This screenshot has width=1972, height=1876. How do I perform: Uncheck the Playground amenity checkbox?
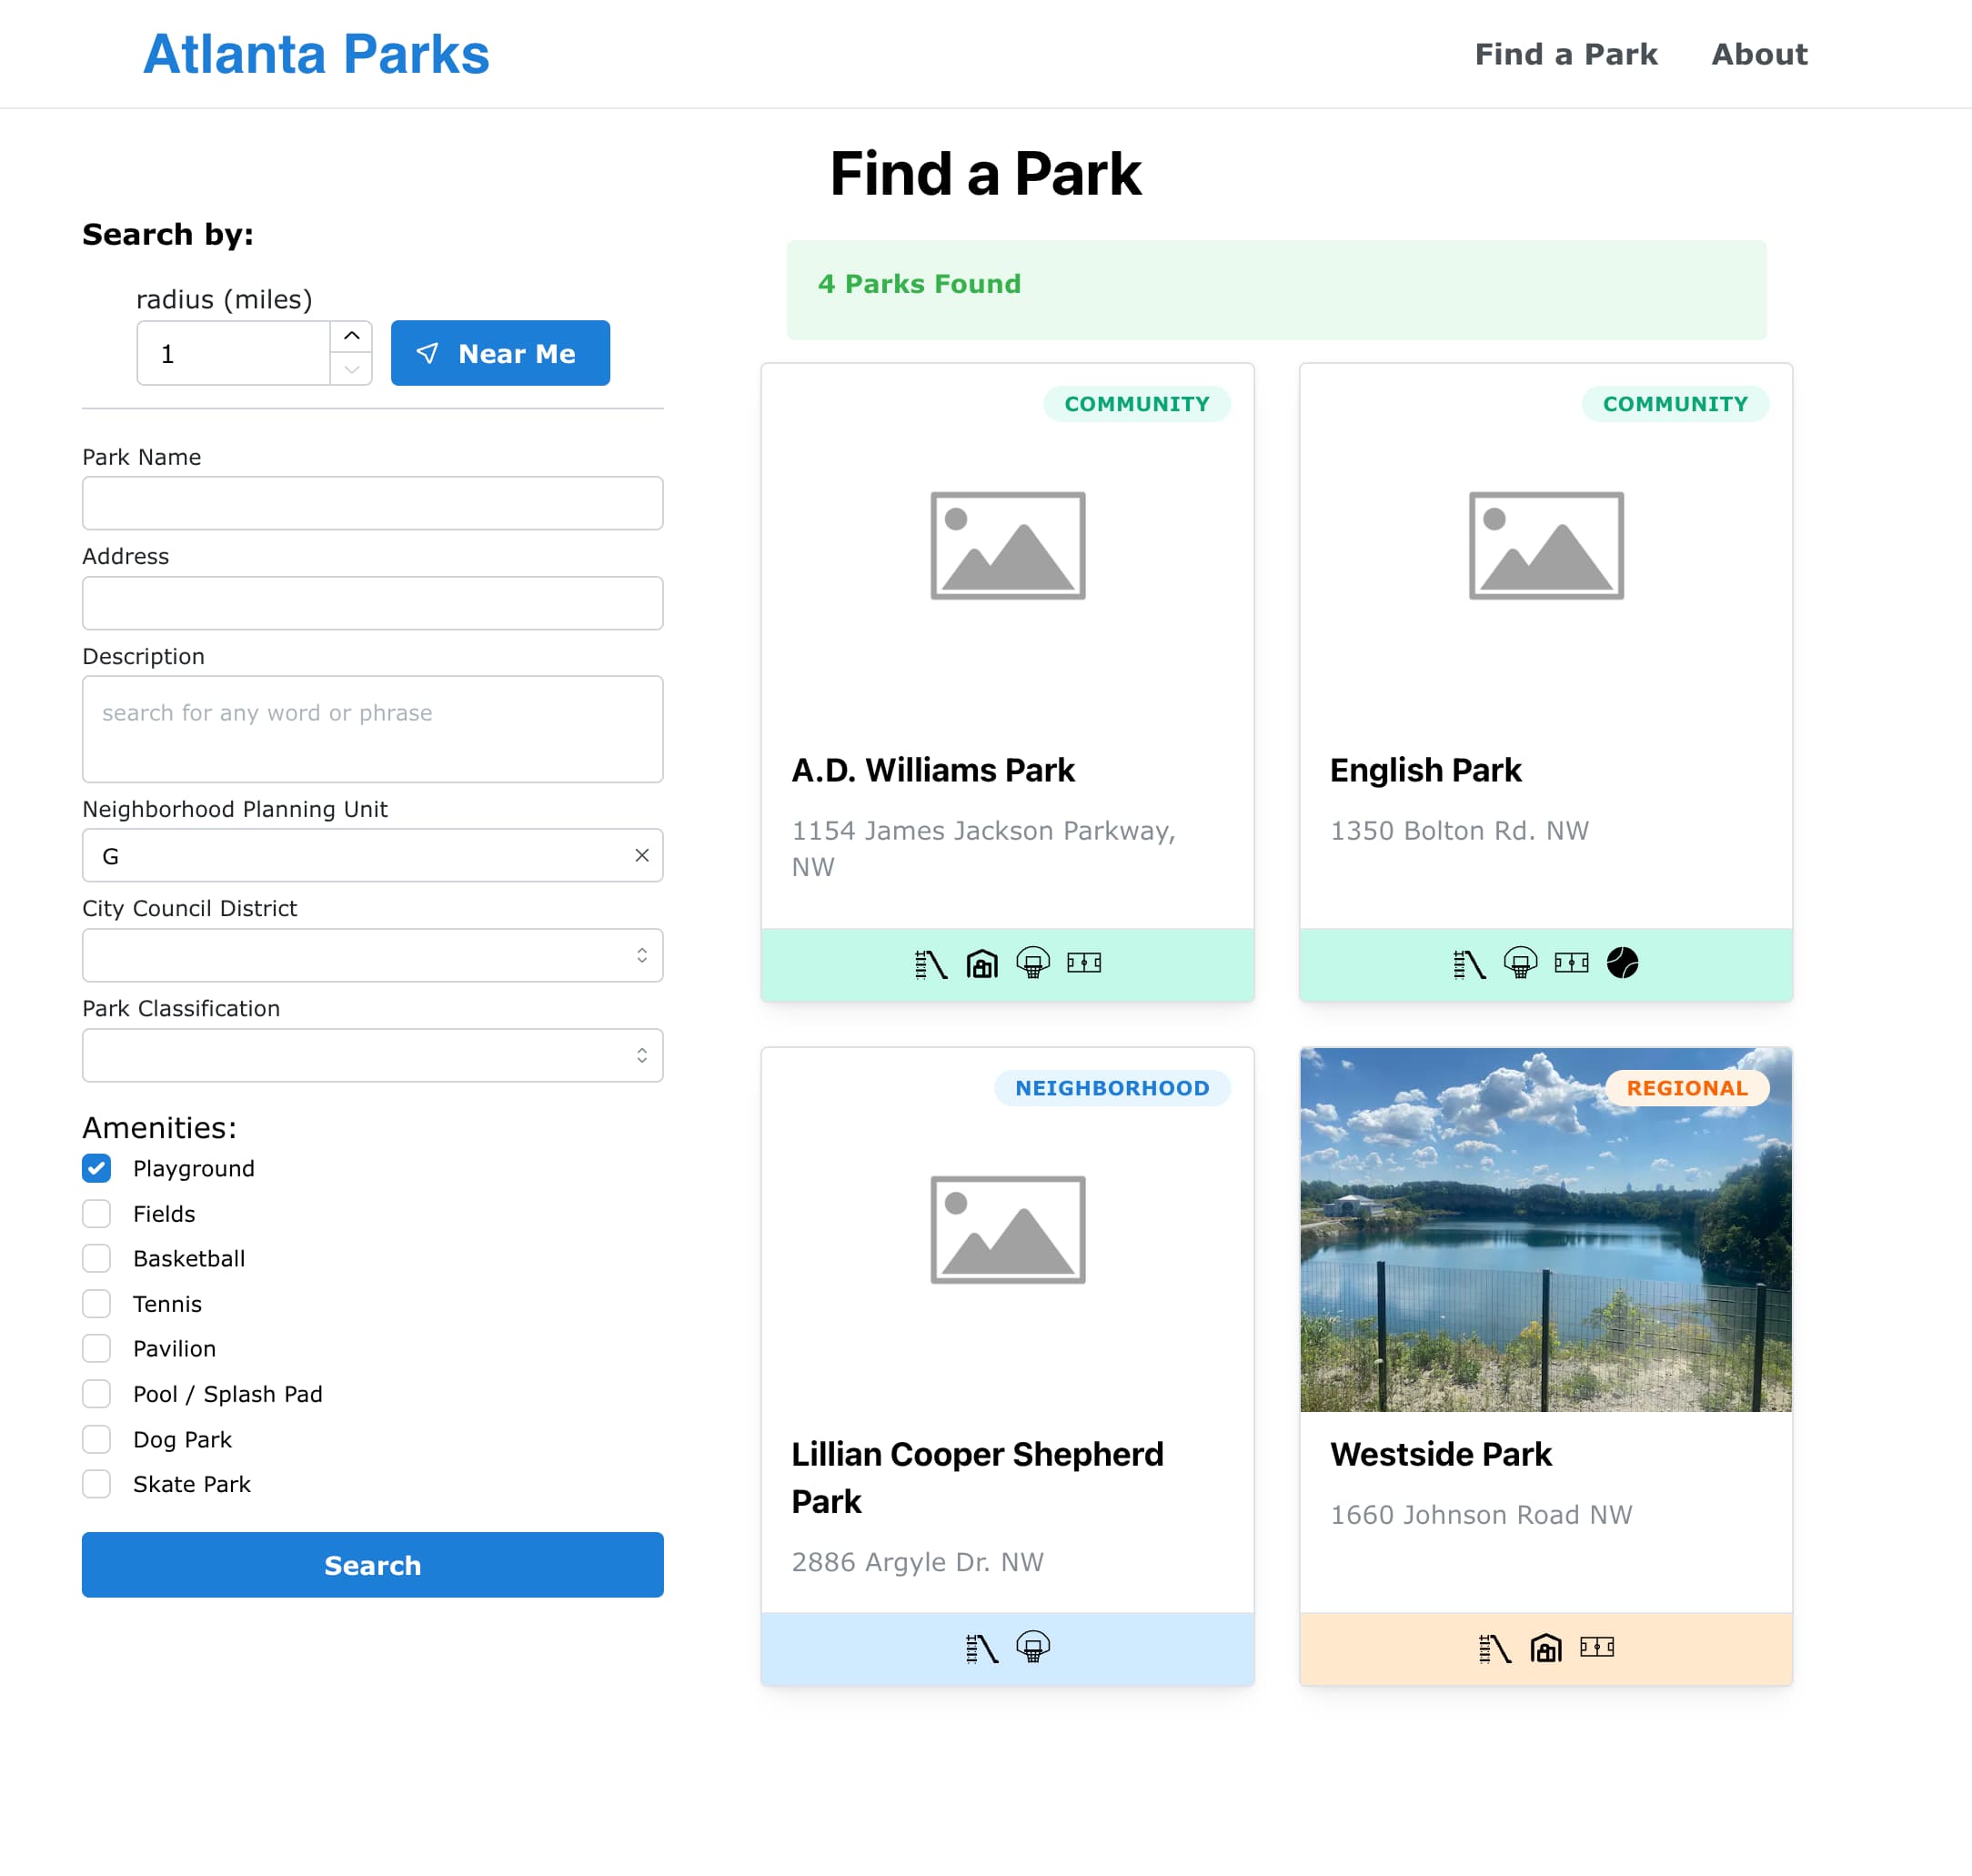pyautogui.click(x=97, y=1168)
